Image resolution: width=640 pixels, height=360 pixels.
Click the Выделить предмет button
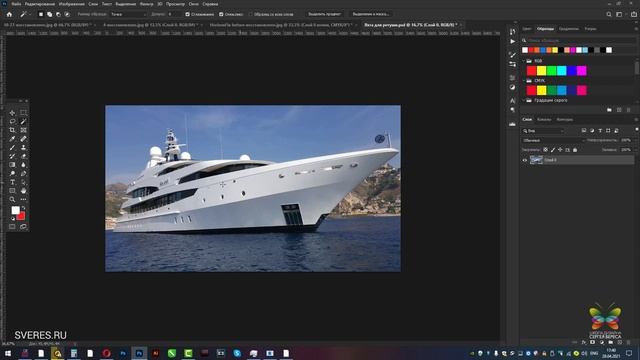(324, 14)
